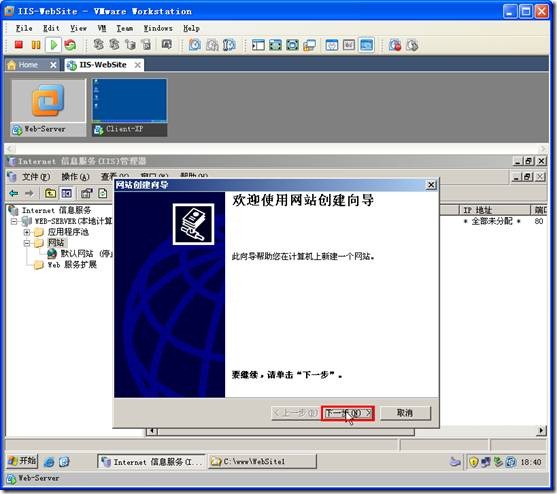This screenshot has width=557, height=494.
Task: Click the horizontal scrollbar right arrow
Action: pyautogui.click(x=541, y=431)
